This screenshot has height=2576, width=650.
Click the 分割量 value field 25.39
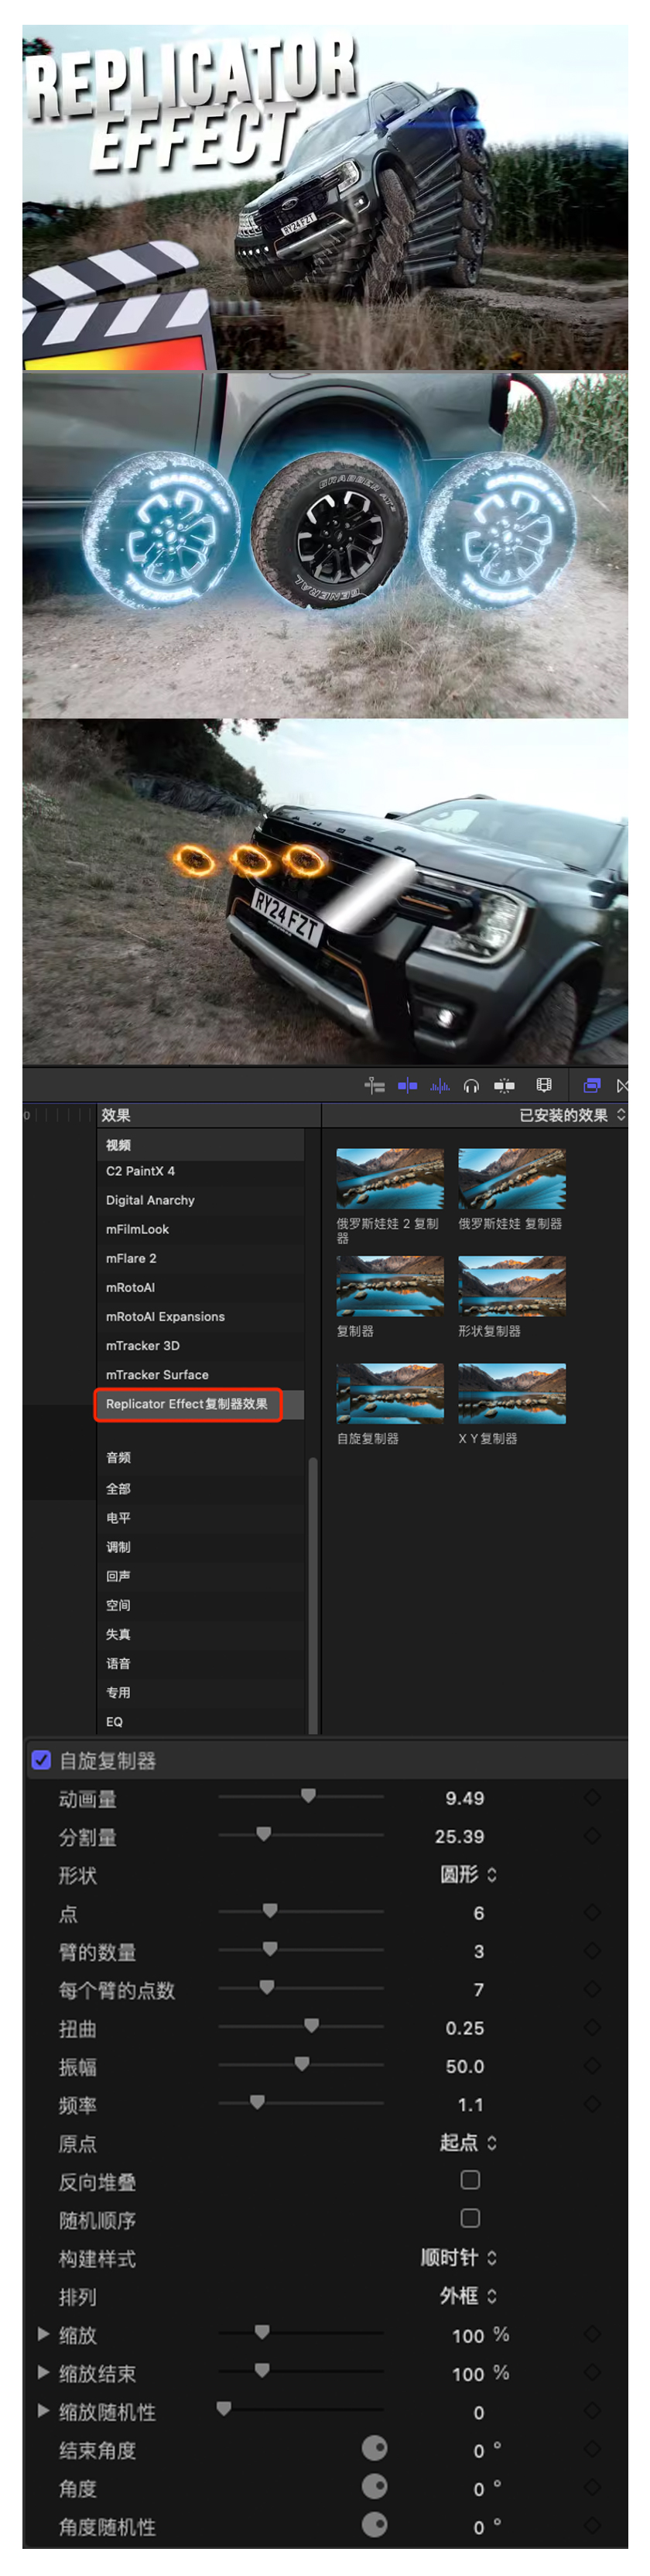click(459, 1836)
